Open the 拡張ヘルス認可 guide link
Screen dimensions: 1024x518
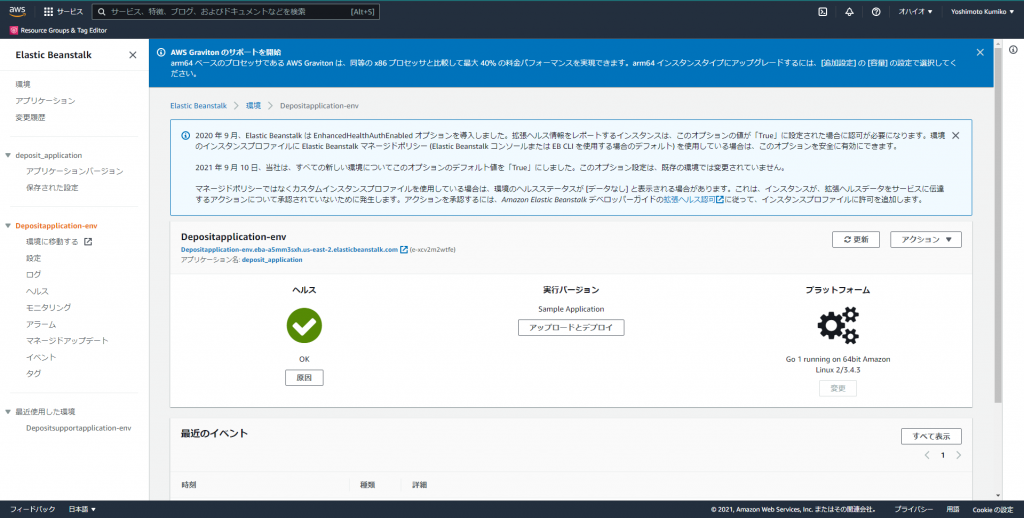[693, 200]
